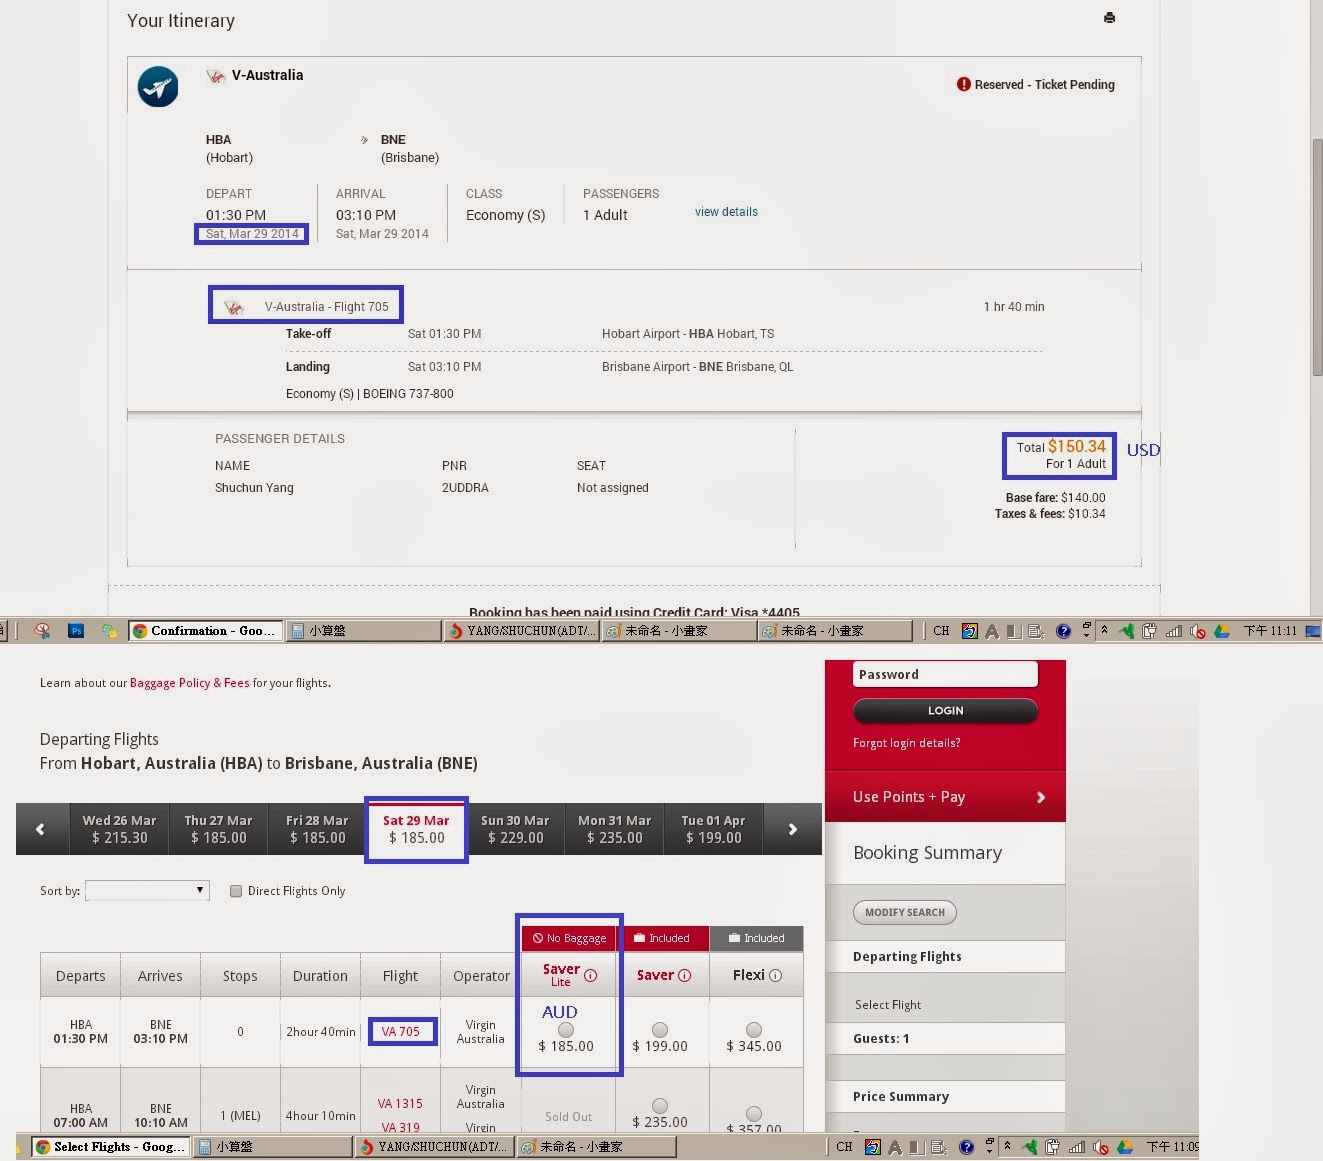Open 小算盤 next to the Select Flights taskbar button

pyautogui.click(x=273, y=1147)
